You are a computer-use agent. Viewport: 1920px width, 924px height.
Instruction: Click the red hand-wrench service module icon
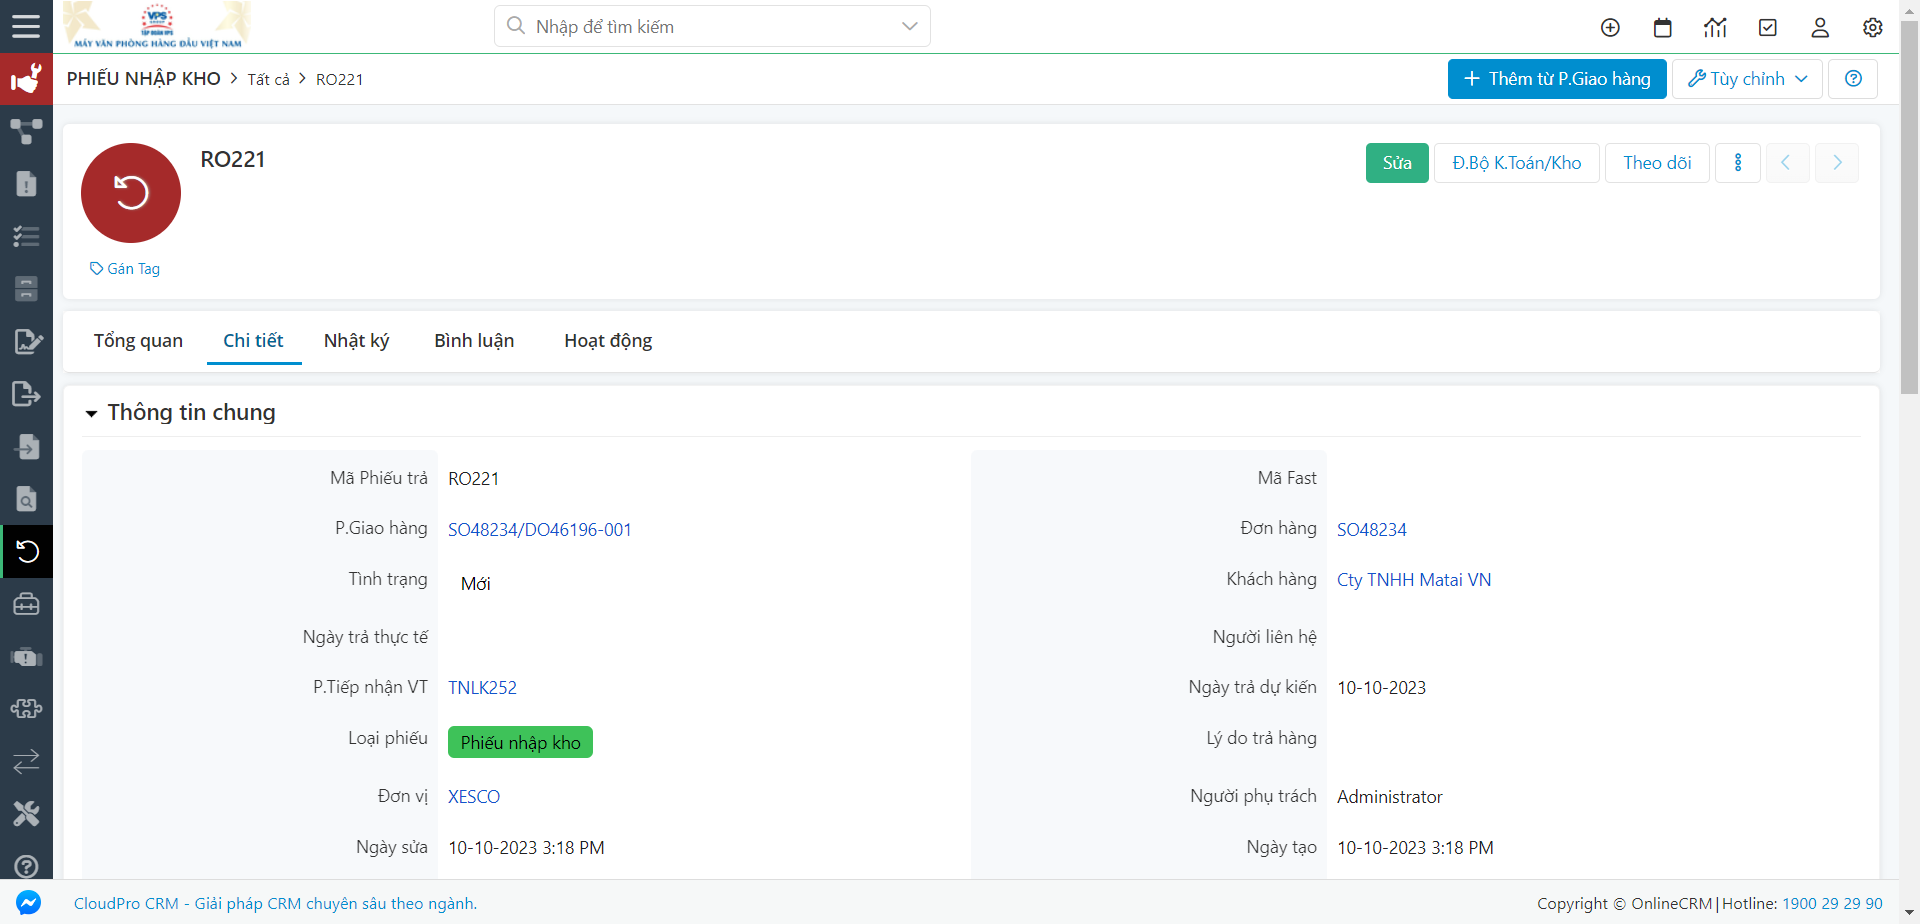26,78
